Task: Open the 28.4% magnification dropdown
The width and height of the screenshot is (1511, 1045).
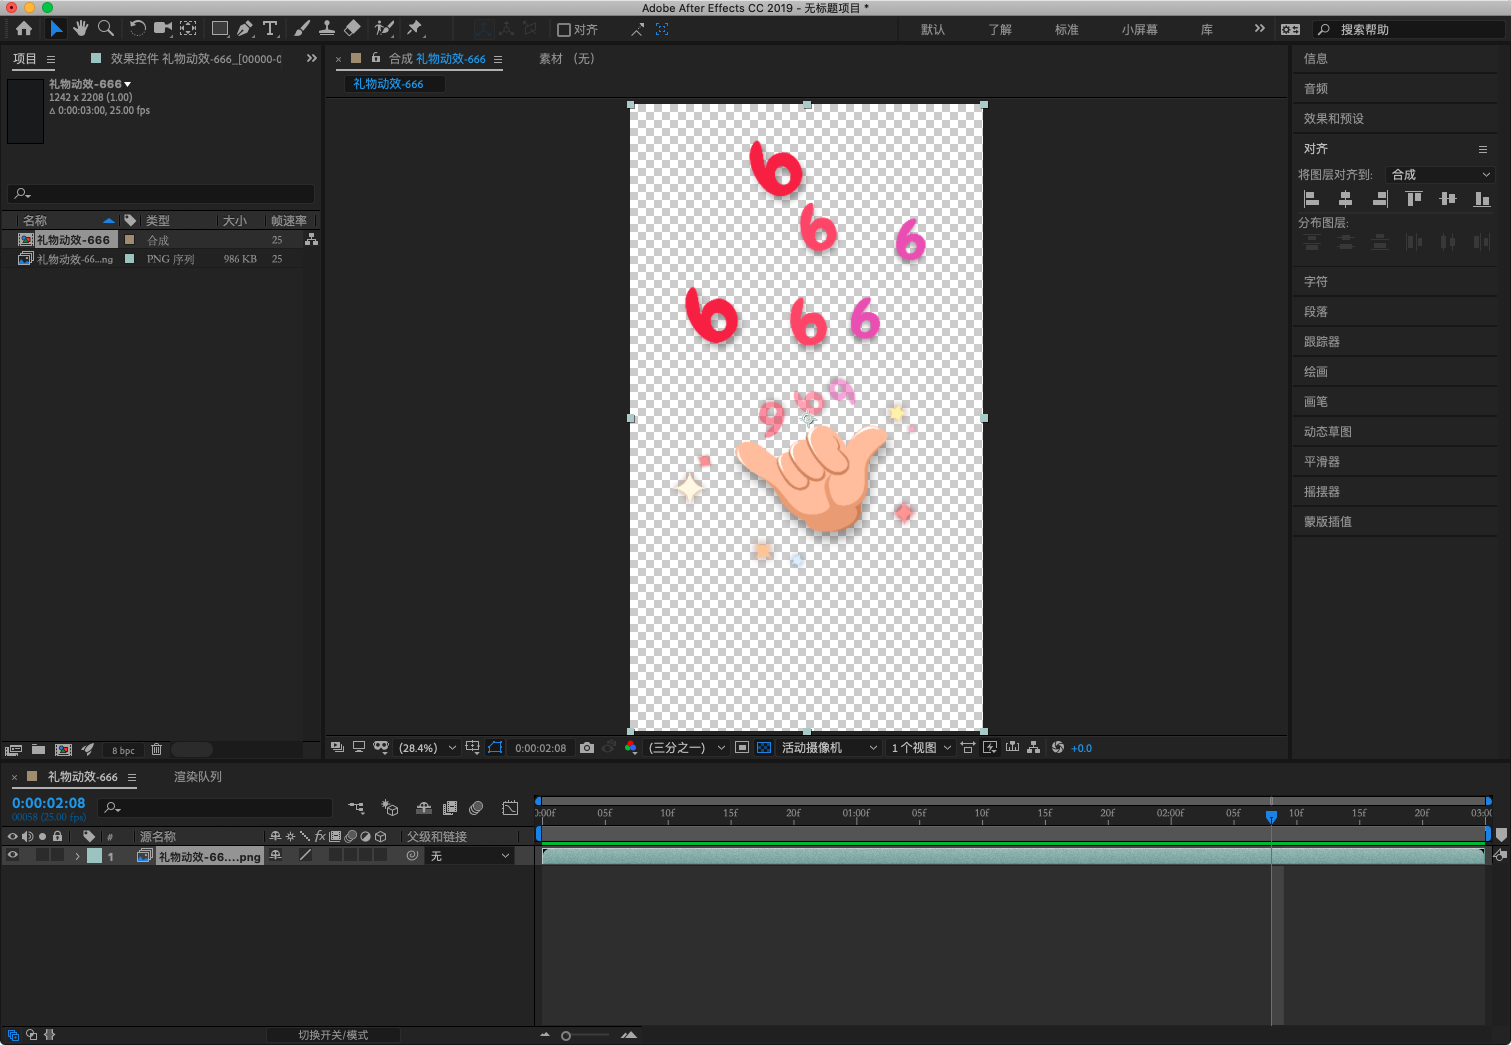Action: click(427, 748)
